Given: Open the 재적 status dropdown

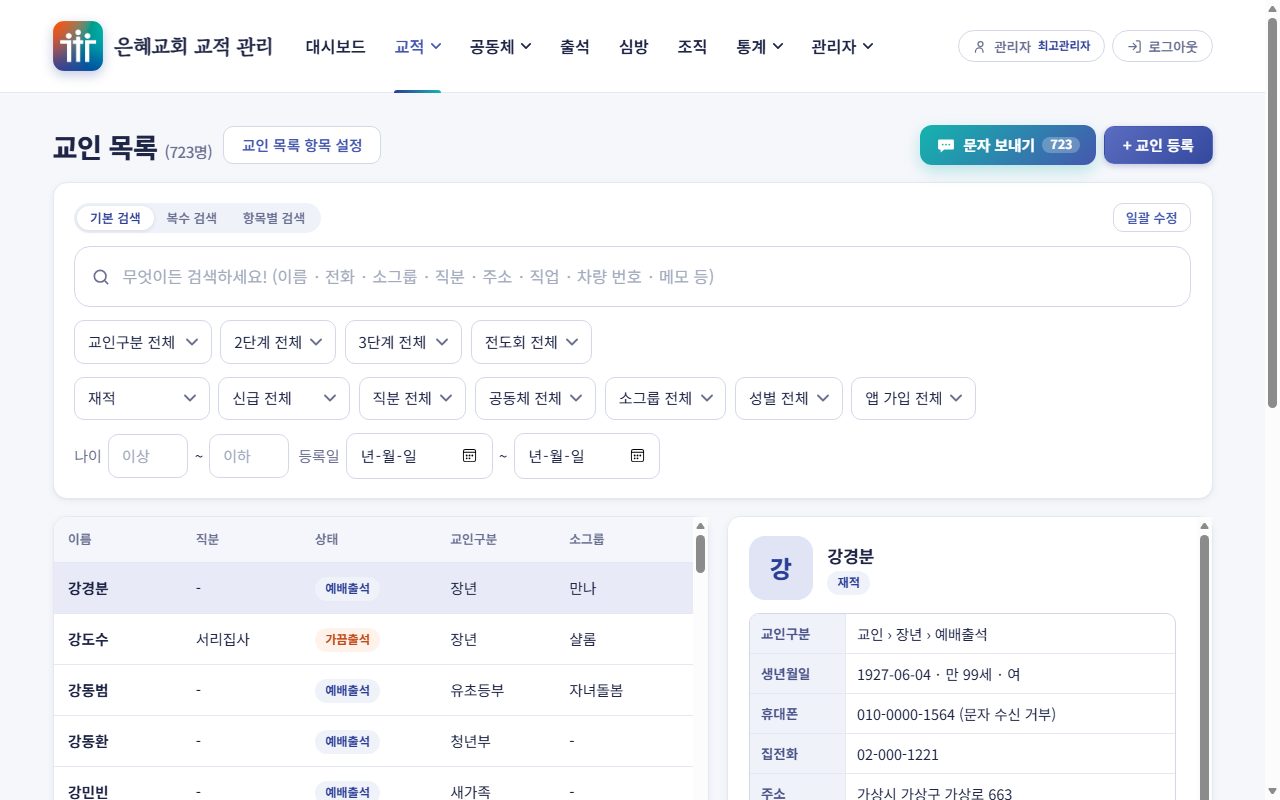Looking at the screenshot, I should (x=142, y=398).
